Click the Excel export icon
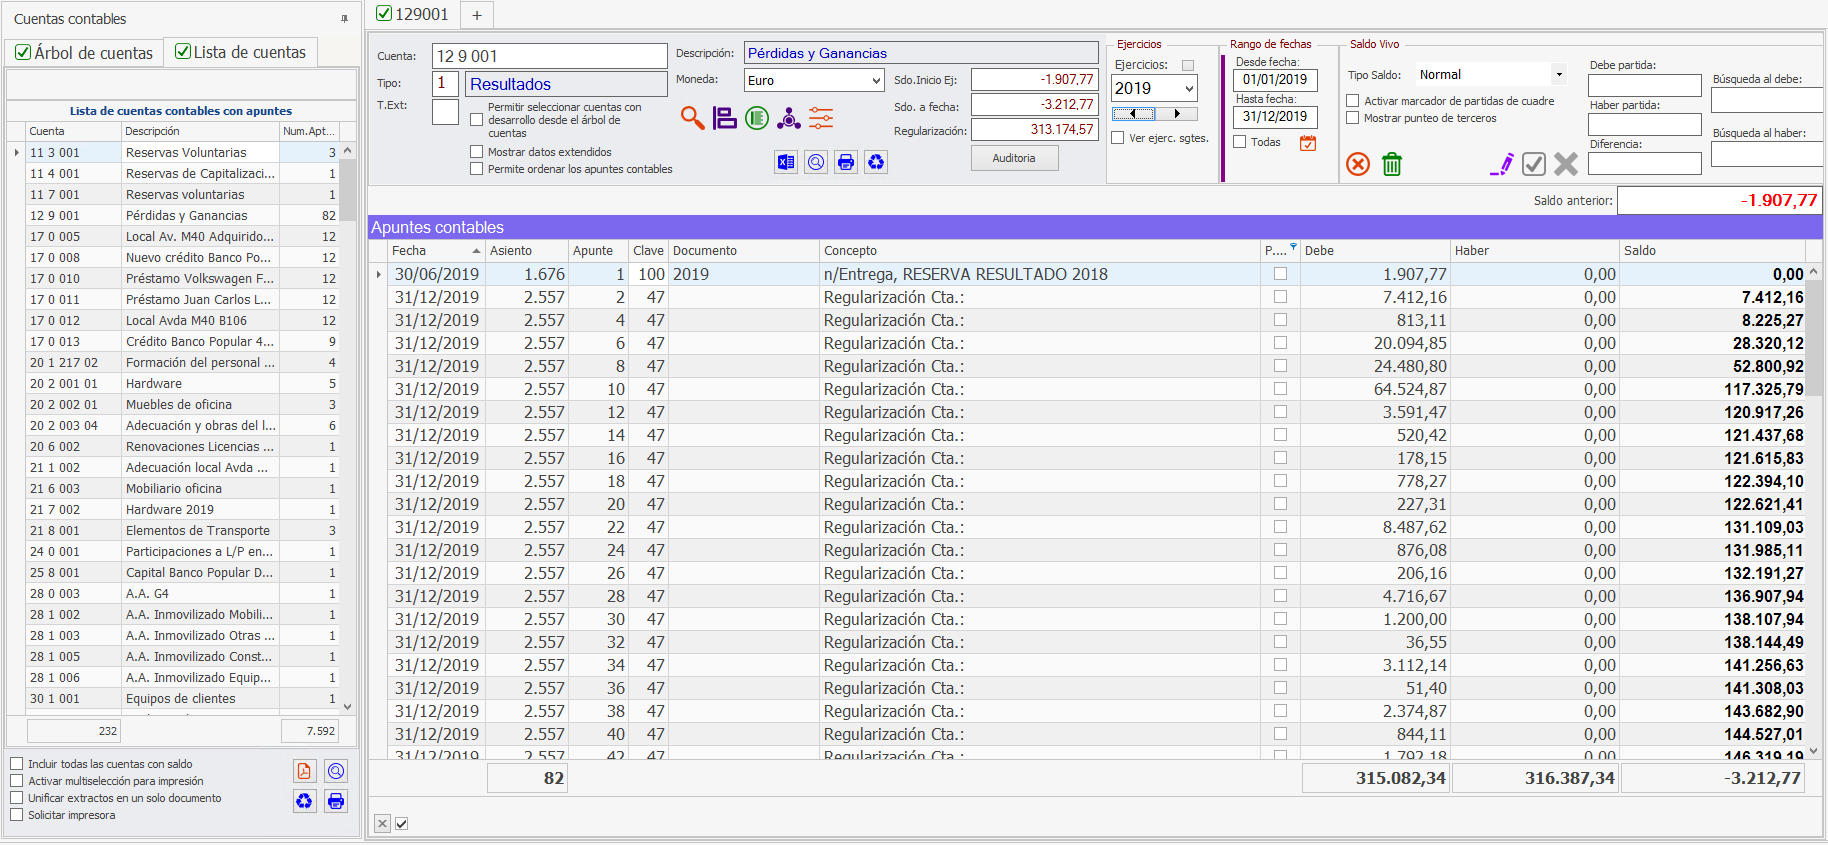 pyautogui.click(x=786, y=162)
